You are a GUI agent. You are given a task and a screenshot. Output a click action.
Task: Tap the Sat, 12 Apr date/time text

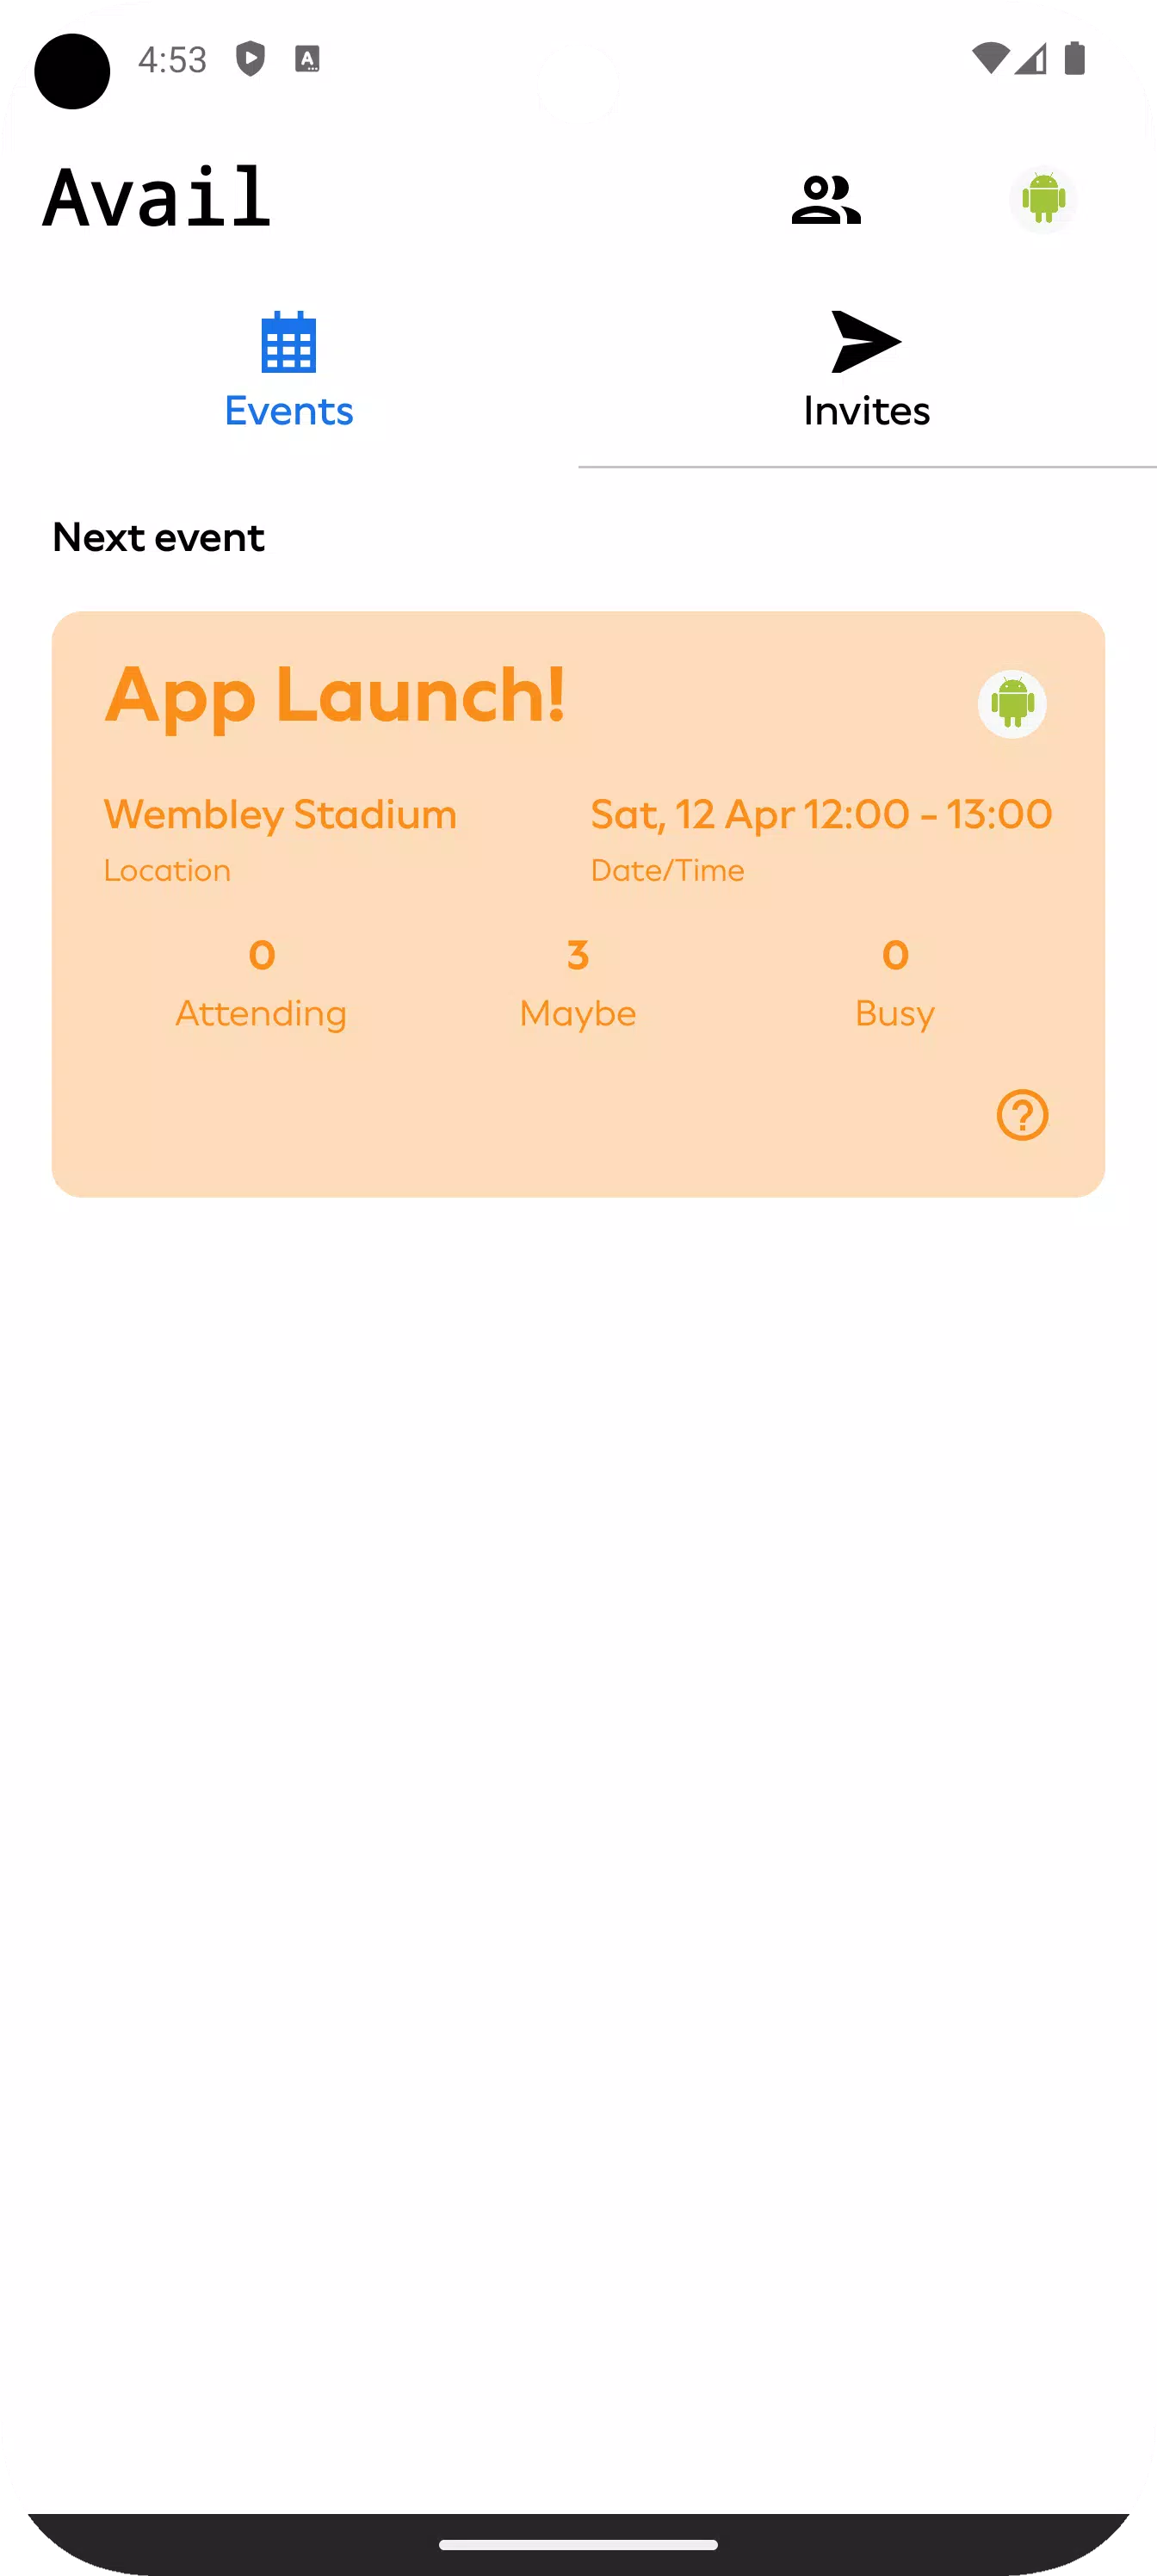[x=821, y=815]
